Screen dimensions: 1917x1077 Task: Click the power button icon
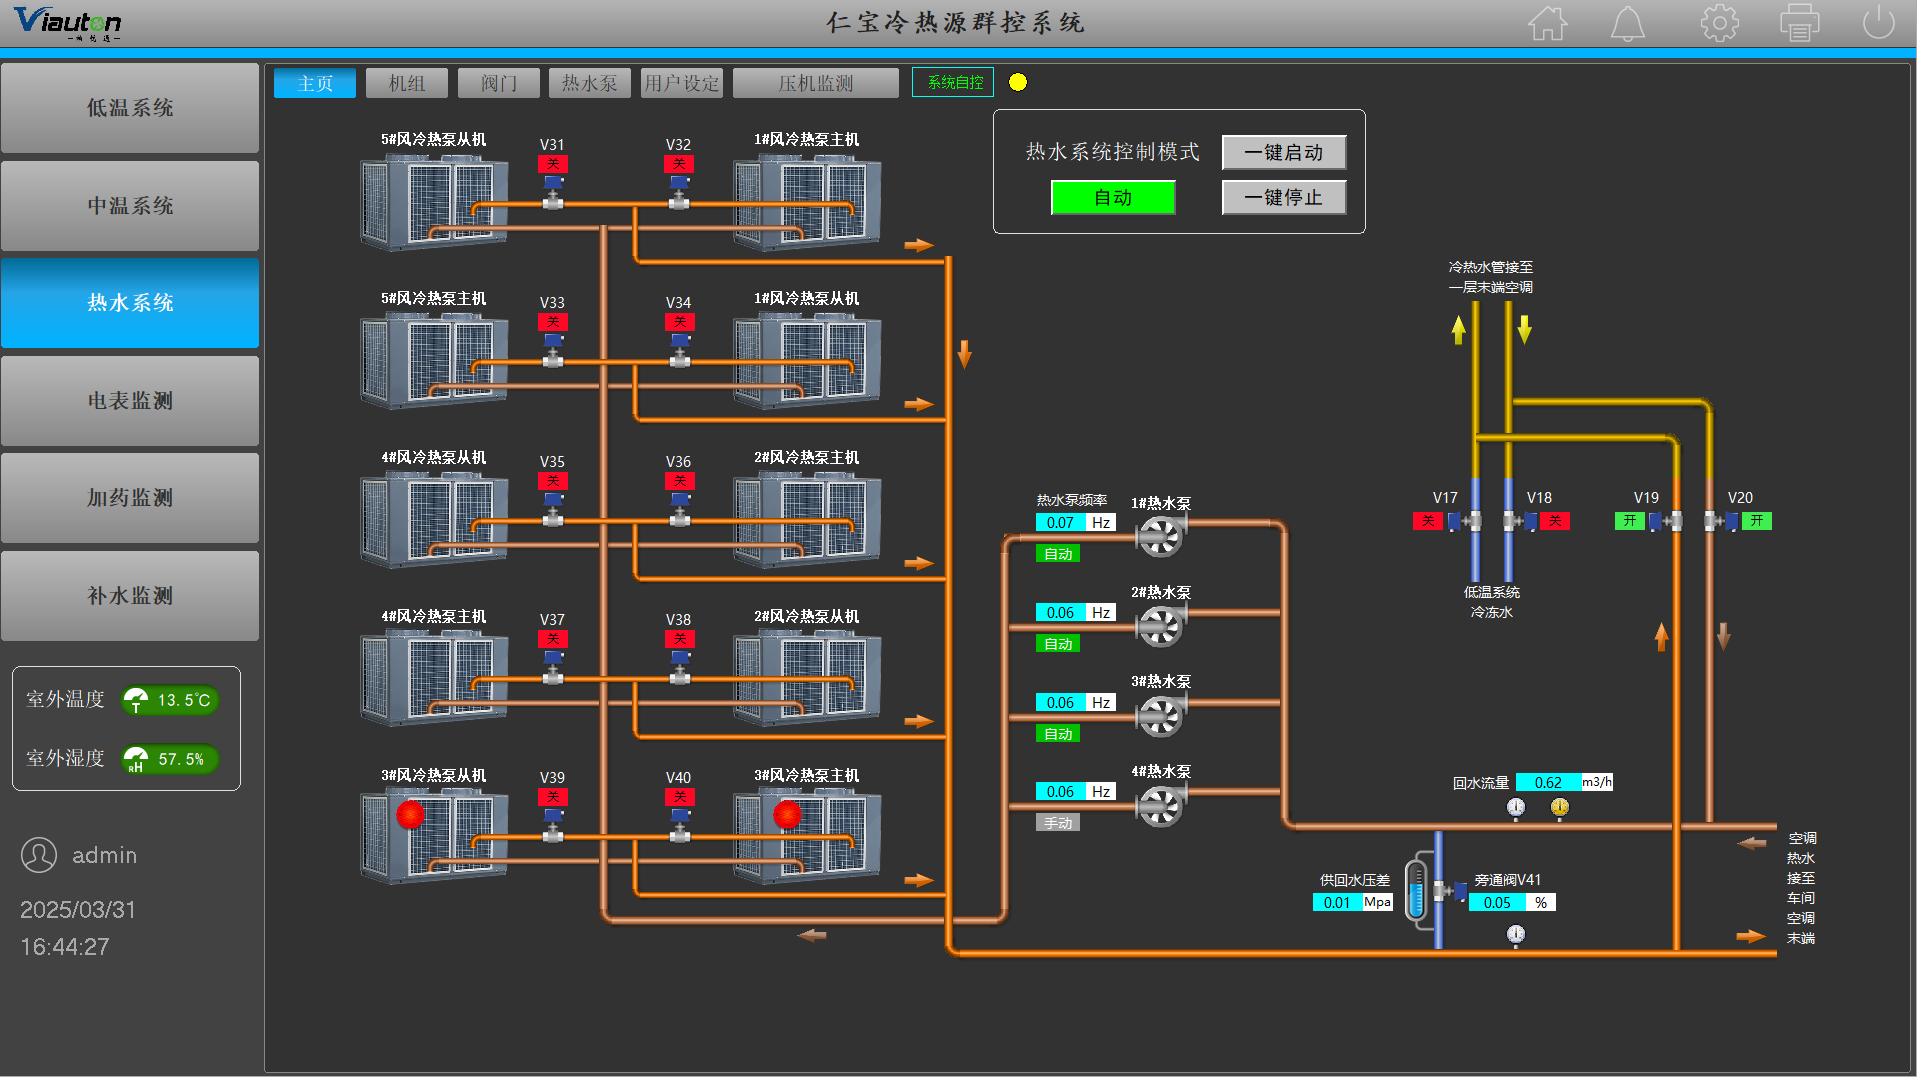pyautogui.click(x=1878, y=23)
